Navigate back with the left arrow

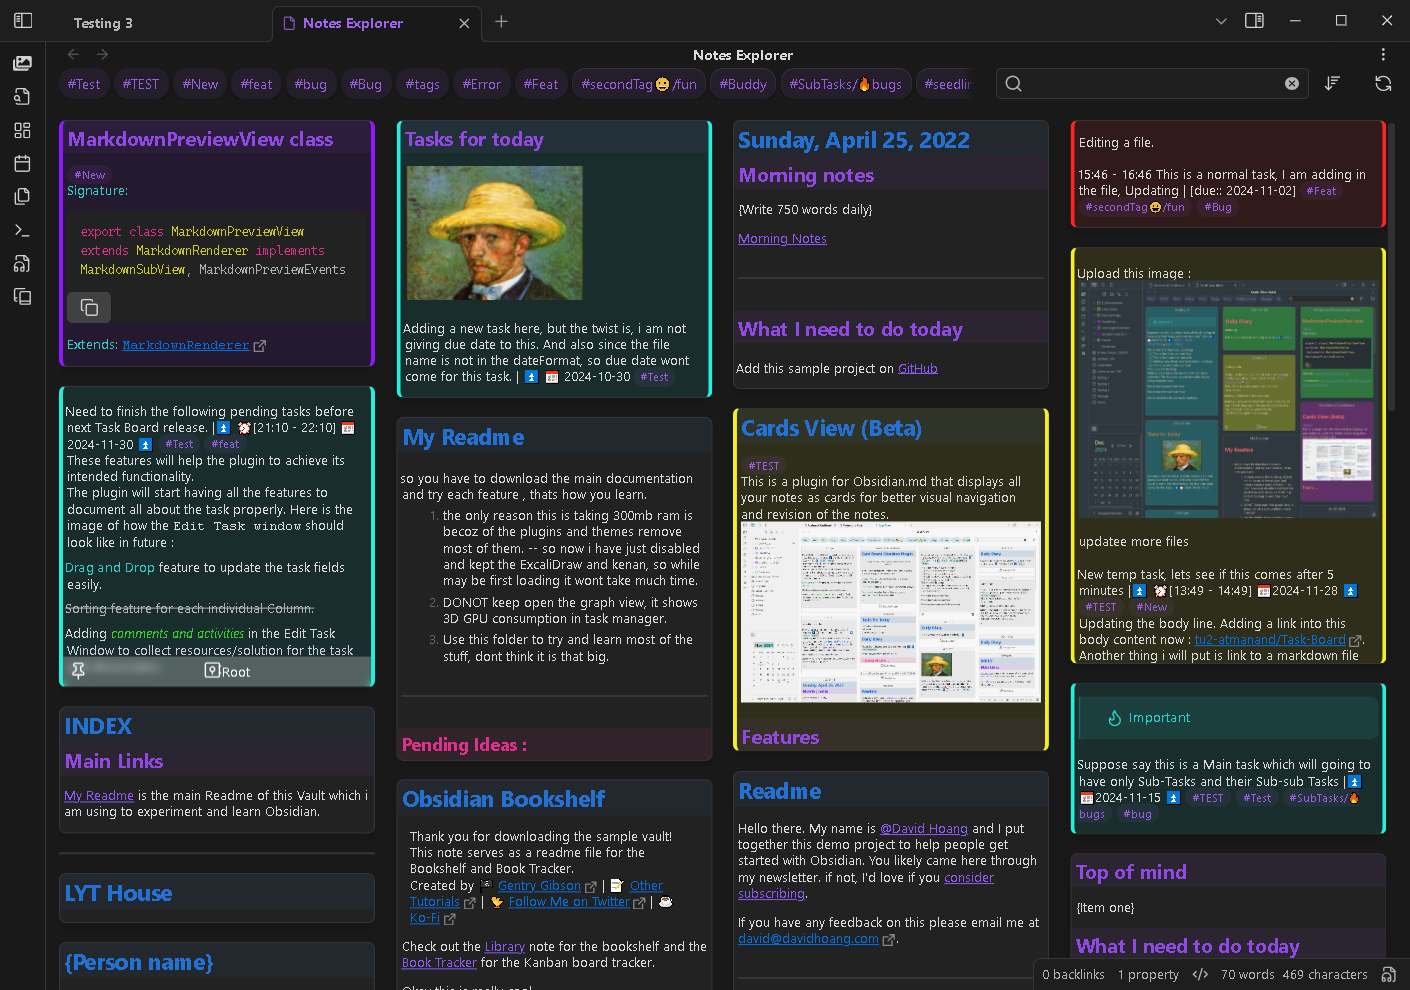pyautogui.click(x=73, y=54)
